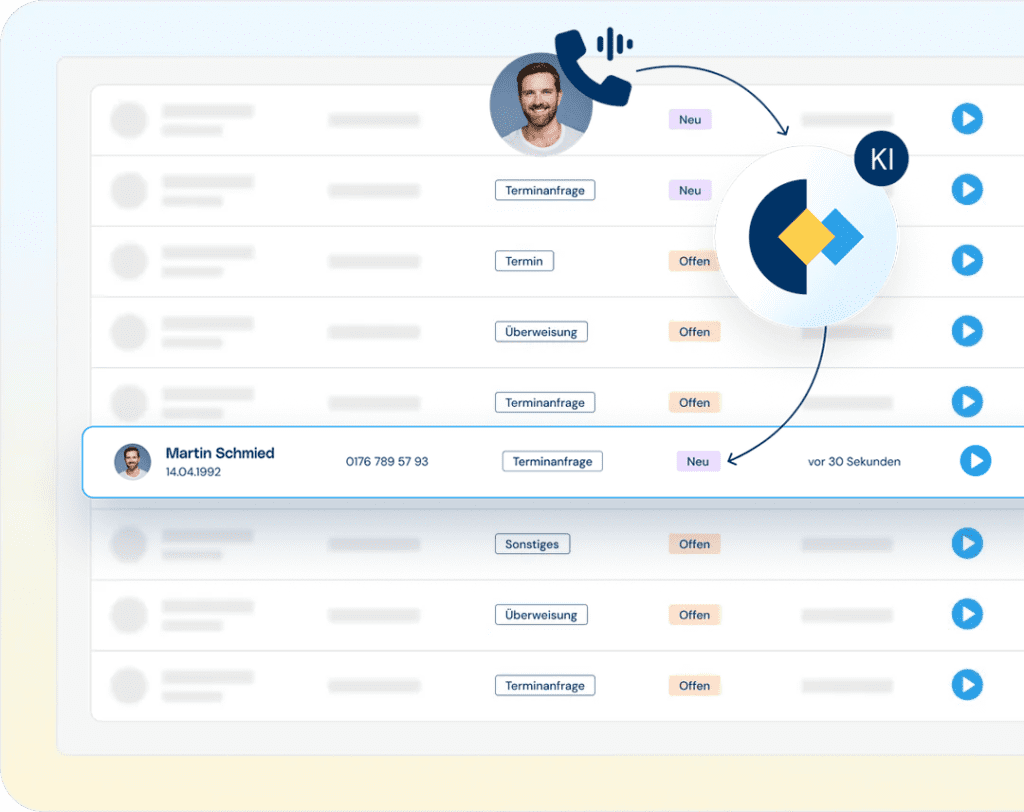Screen dimensions: 1024x812
Task: Click the Terminanfrage tag in Martin Schmied's row
Action: pos(552,461)
